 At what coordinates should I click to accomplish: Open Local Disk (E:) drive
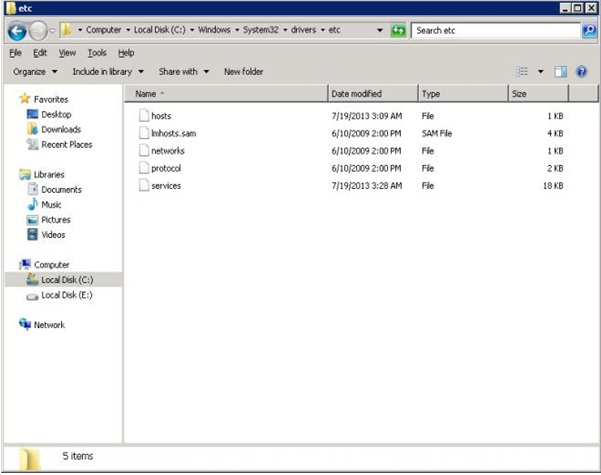point(66,295)
